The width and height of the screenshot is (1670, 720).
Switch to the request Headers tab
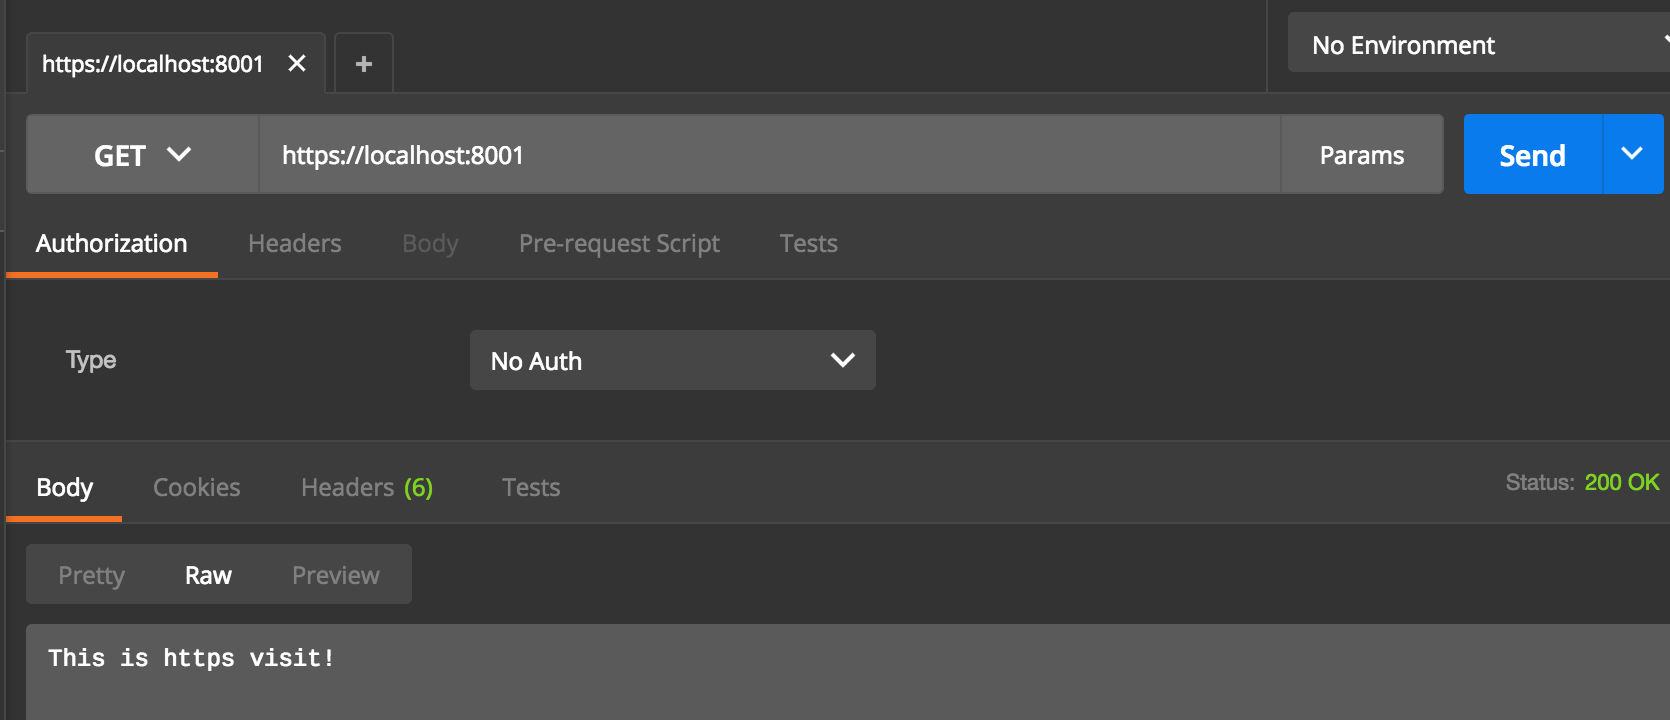pos(295,244)
